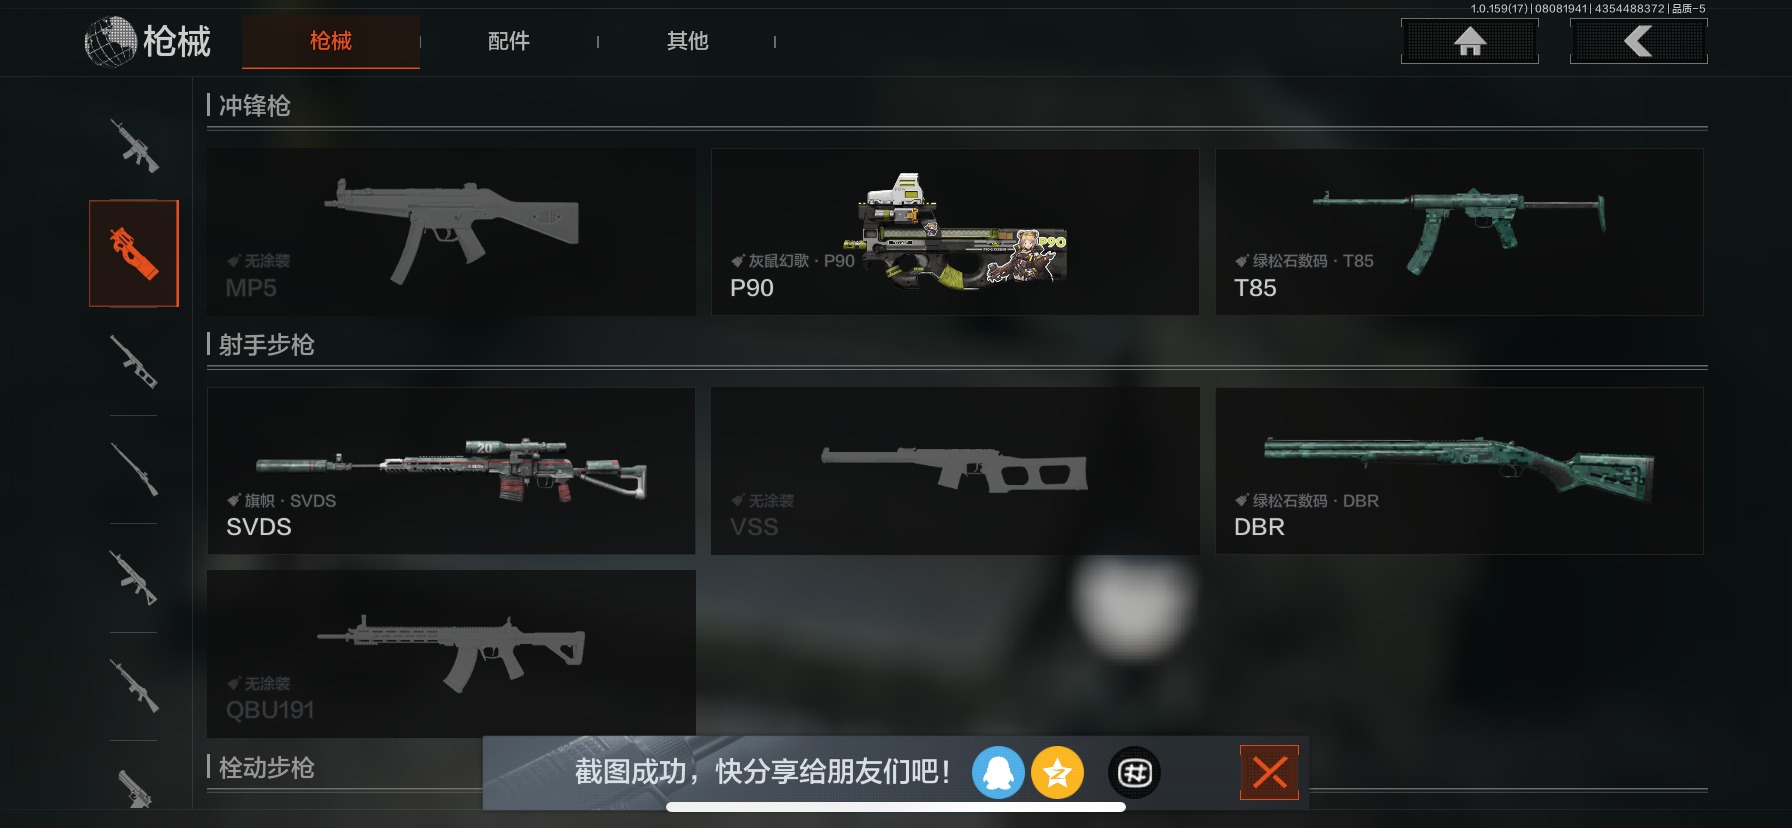Pick the SVDS rifle card
Viewport: 1792px width, 828px height.
coord(451,471)
